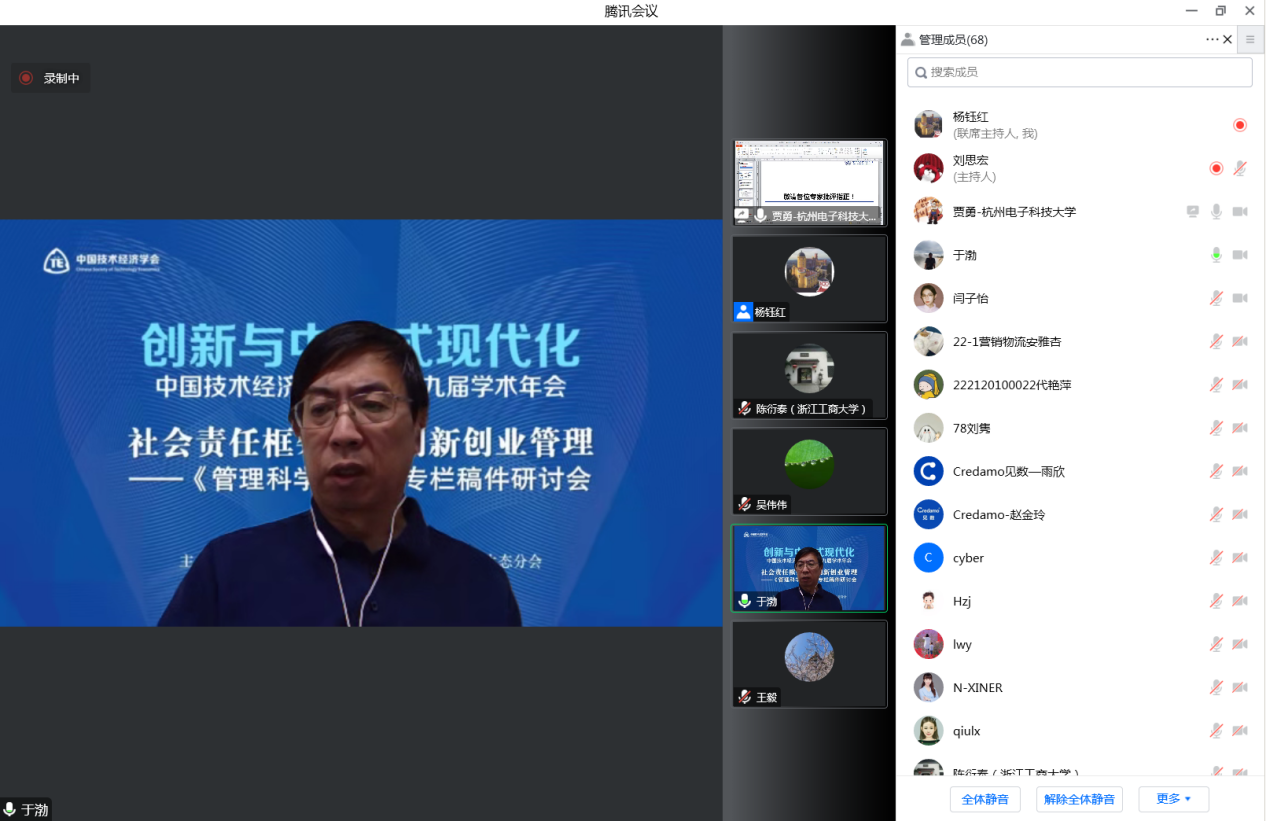Click the camera icon for 闫子怡
The height and width of the screenshot is (821, 1266).
pyautogui.click(x=1240, y=298)
